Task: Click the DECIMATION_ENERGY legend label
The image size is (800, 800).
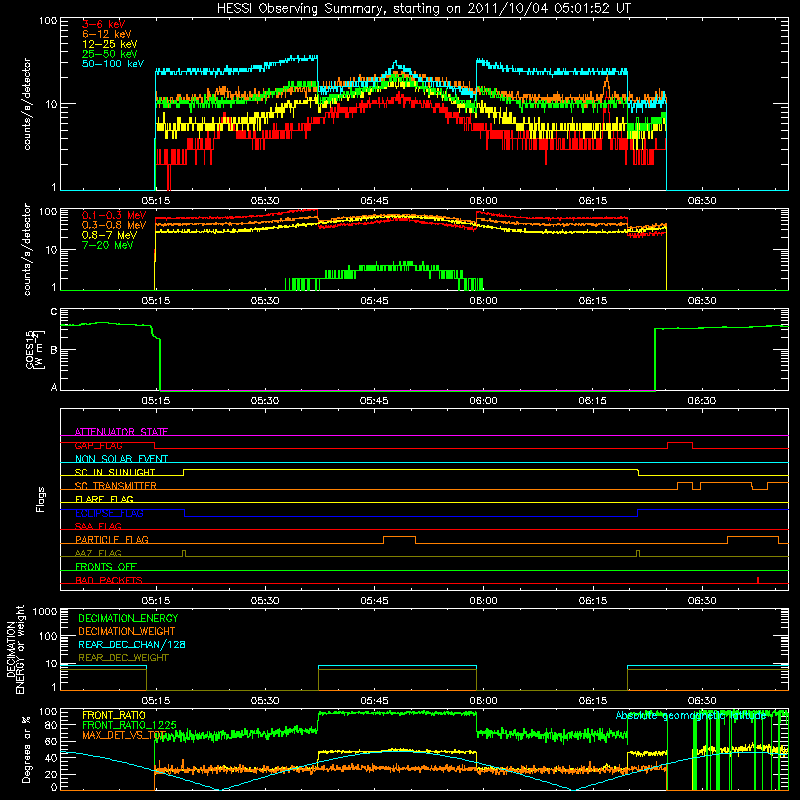Action: click(128, 618)
